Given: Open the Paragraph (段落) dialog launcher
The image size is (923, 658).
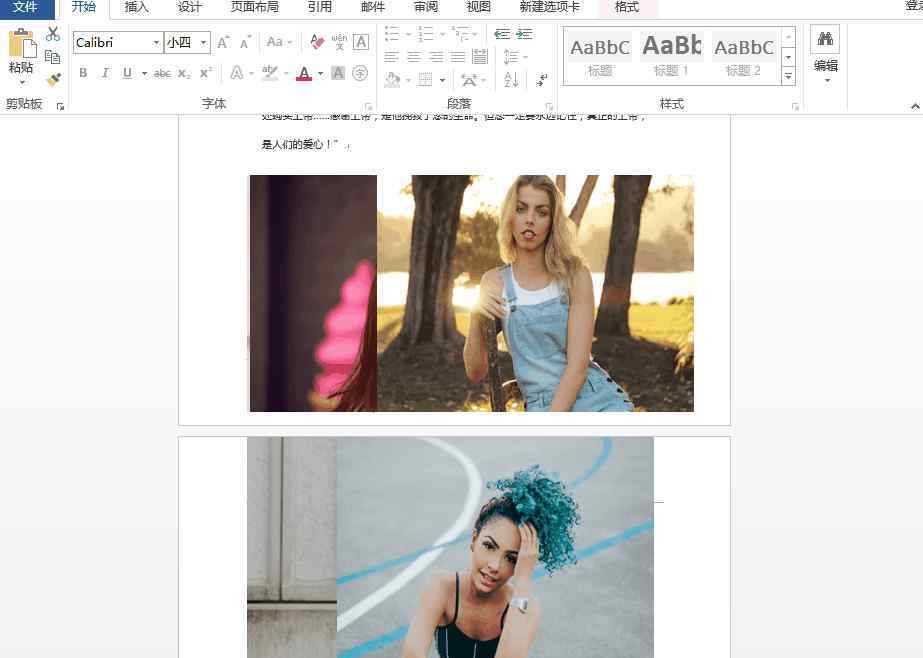Looking at the screenshot, I should [x=549, y=107].
